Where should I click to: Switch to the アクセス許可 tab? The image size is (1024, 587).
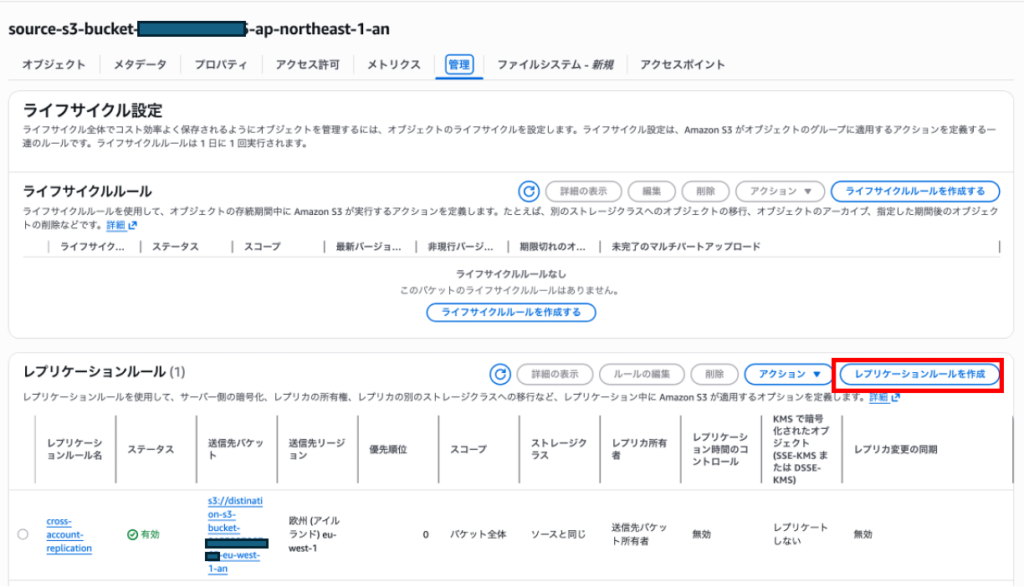tap(307, 65)
